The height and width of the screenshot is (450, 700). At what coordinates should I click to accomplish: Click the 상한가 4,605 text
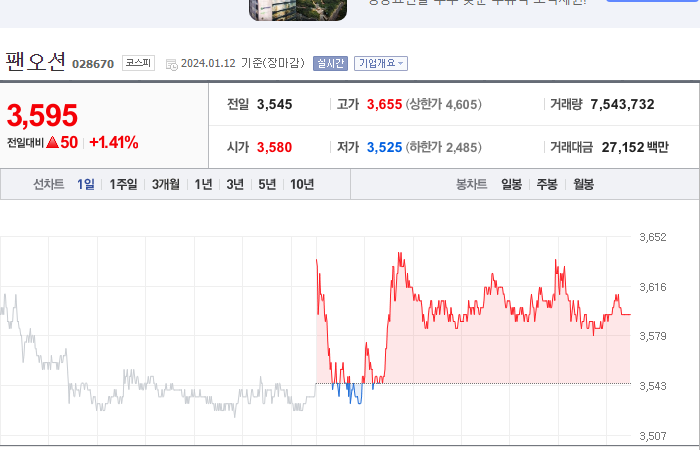click(444, 104)
